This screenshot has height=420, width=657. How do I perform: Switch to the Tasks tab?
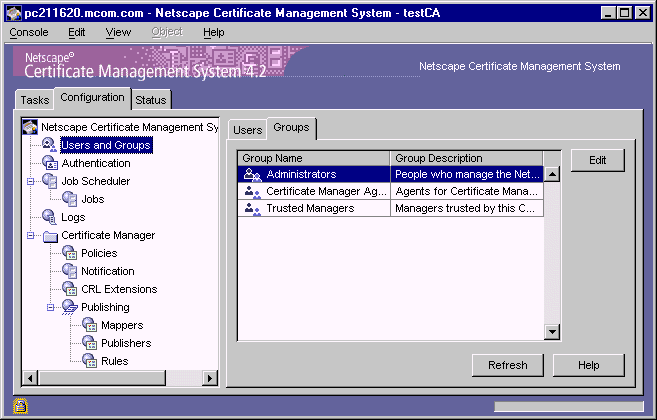pos(35,100)
